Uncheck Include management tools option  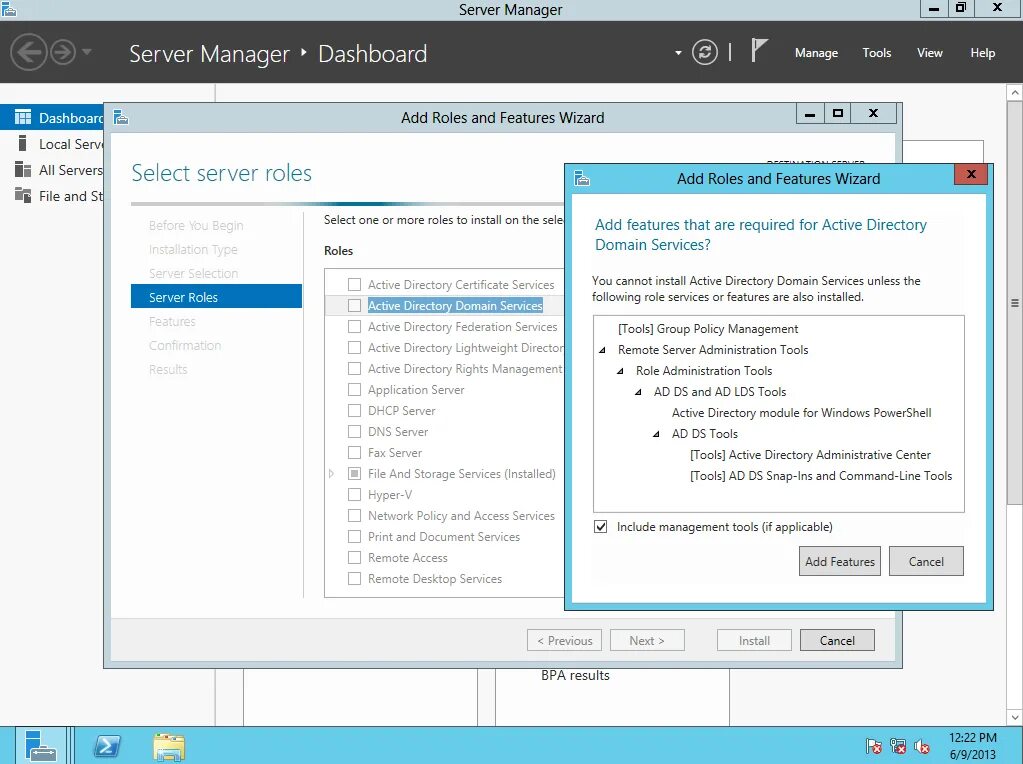pyautogui.click(x=600, y=527)
